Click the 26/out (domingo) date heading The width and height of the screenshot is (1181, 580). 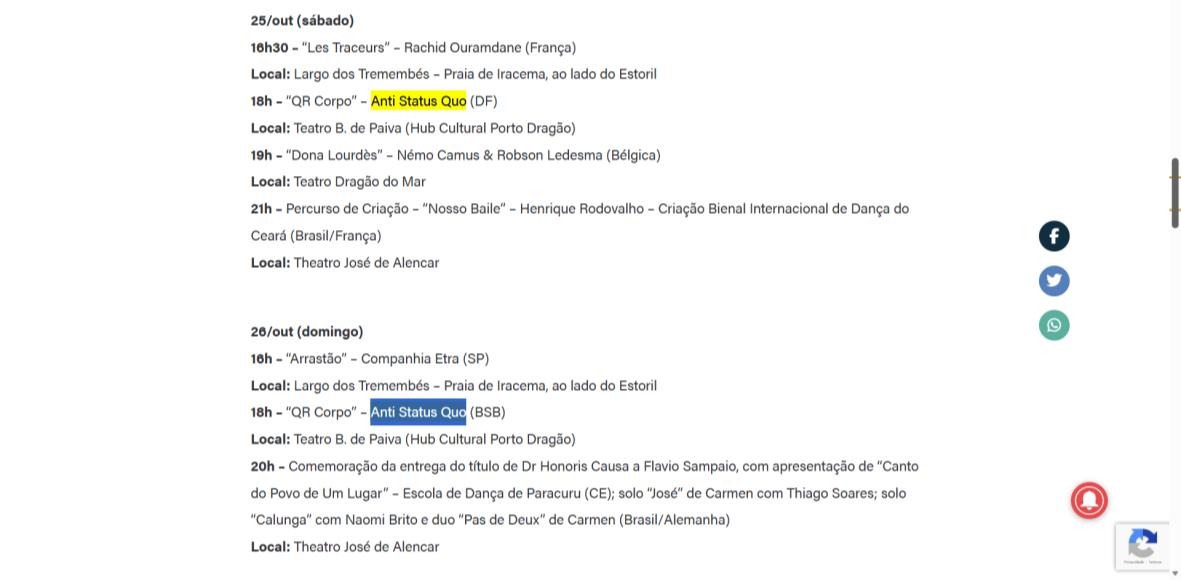coord(306,331)
